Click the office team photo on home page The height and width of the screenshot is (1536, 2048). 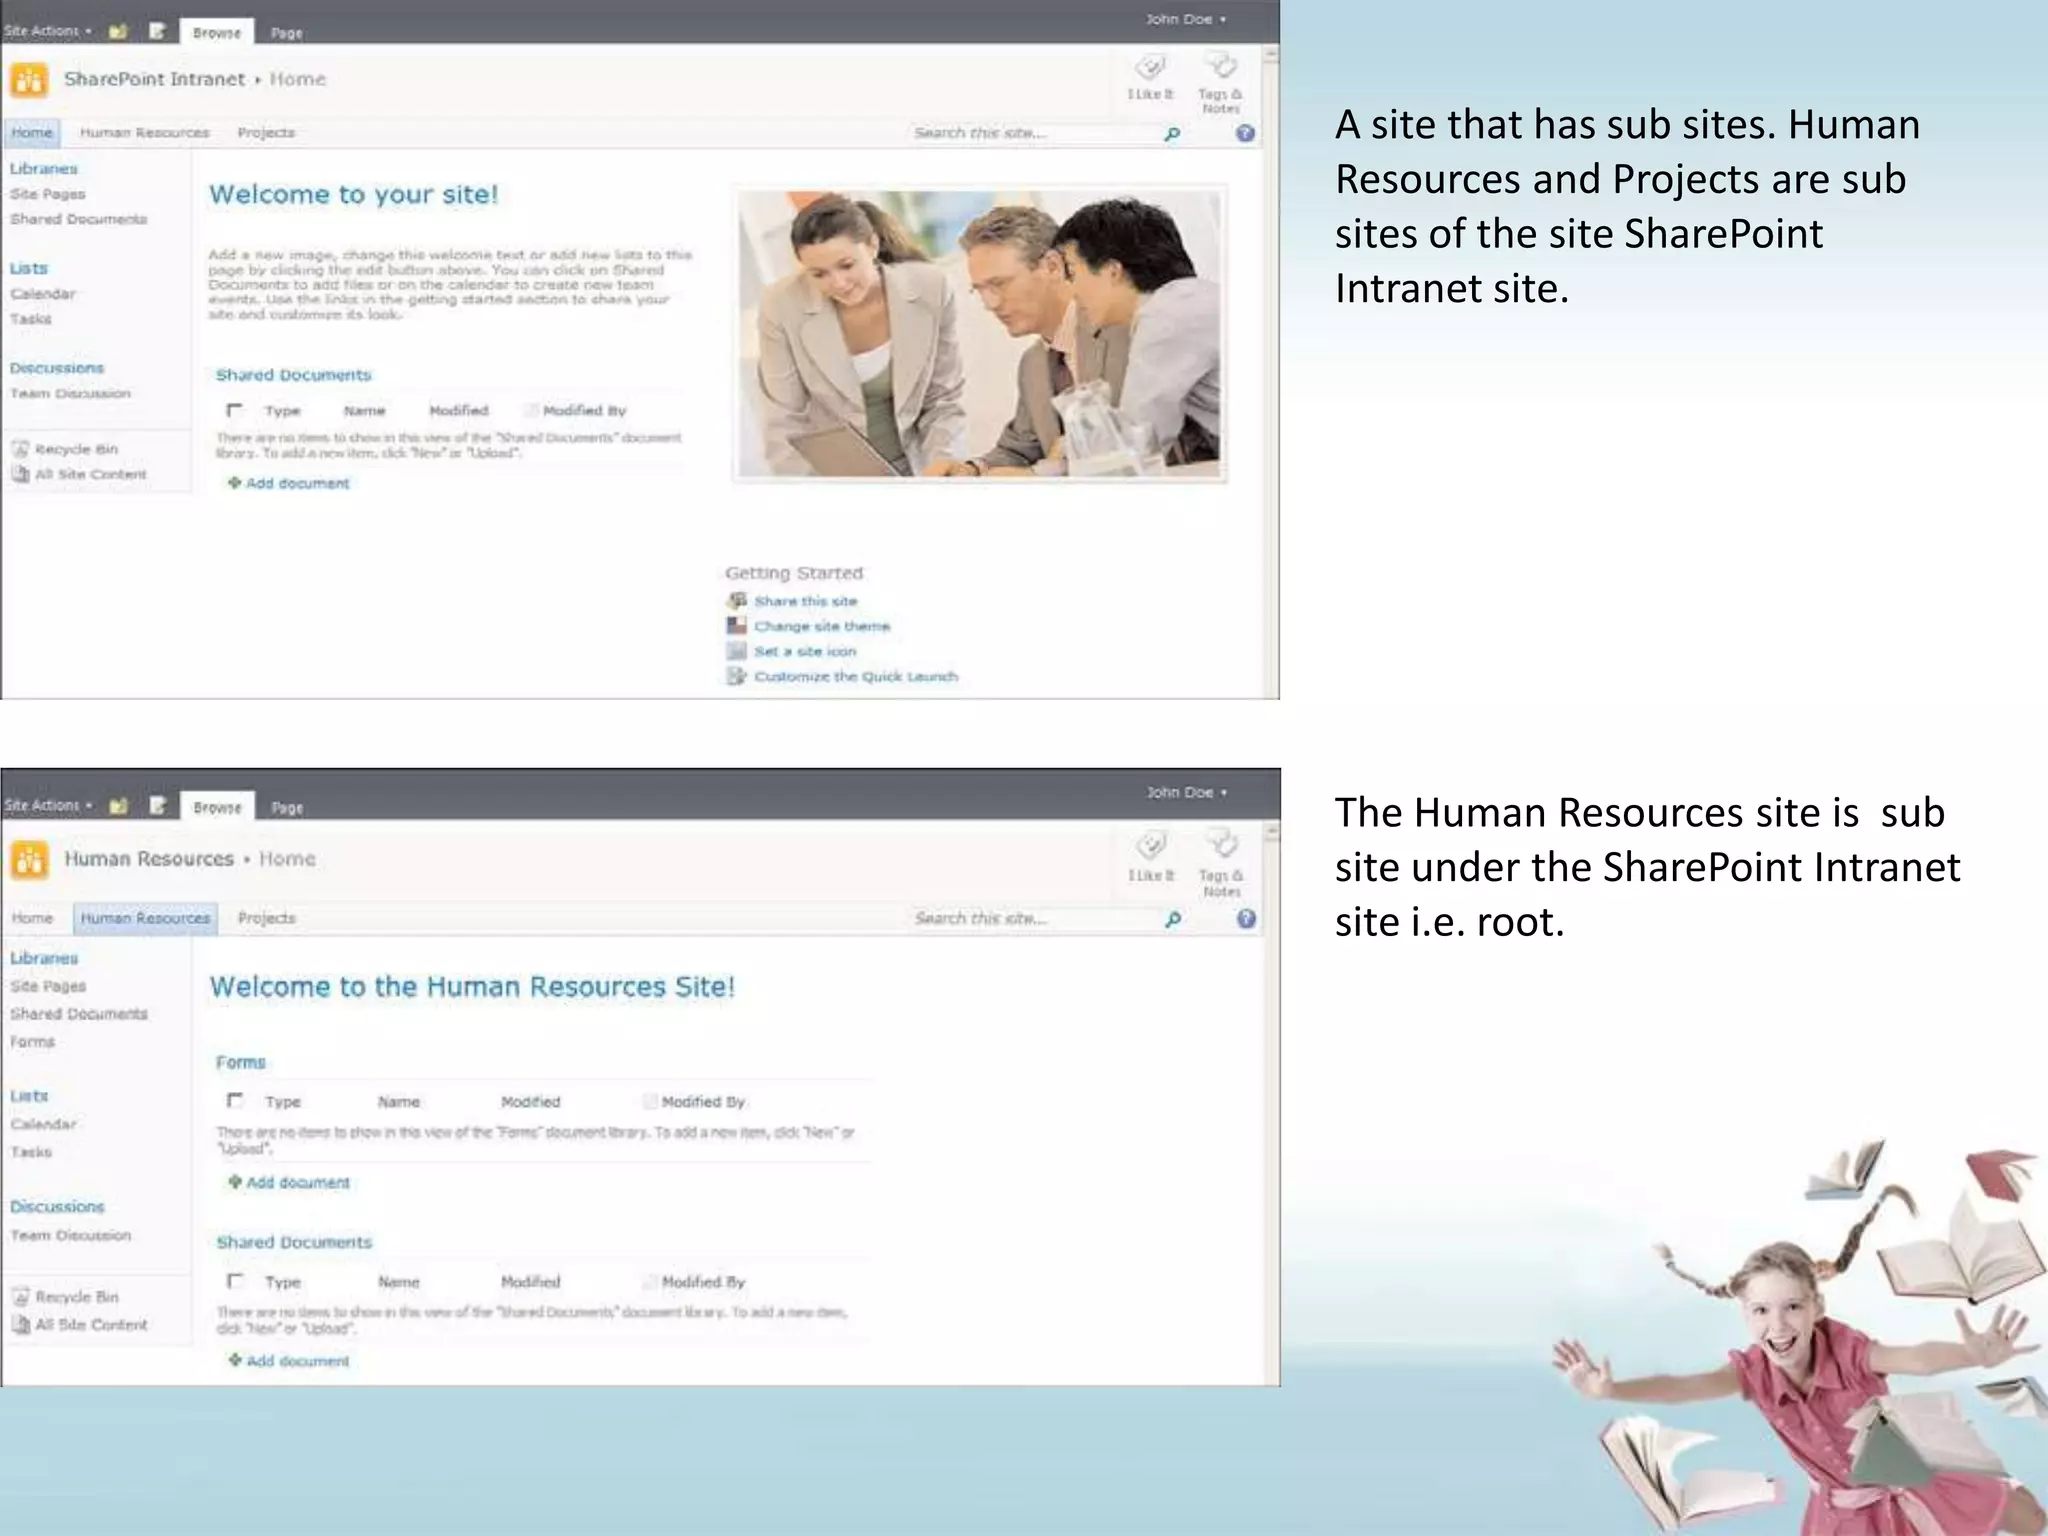pos(979,334)
